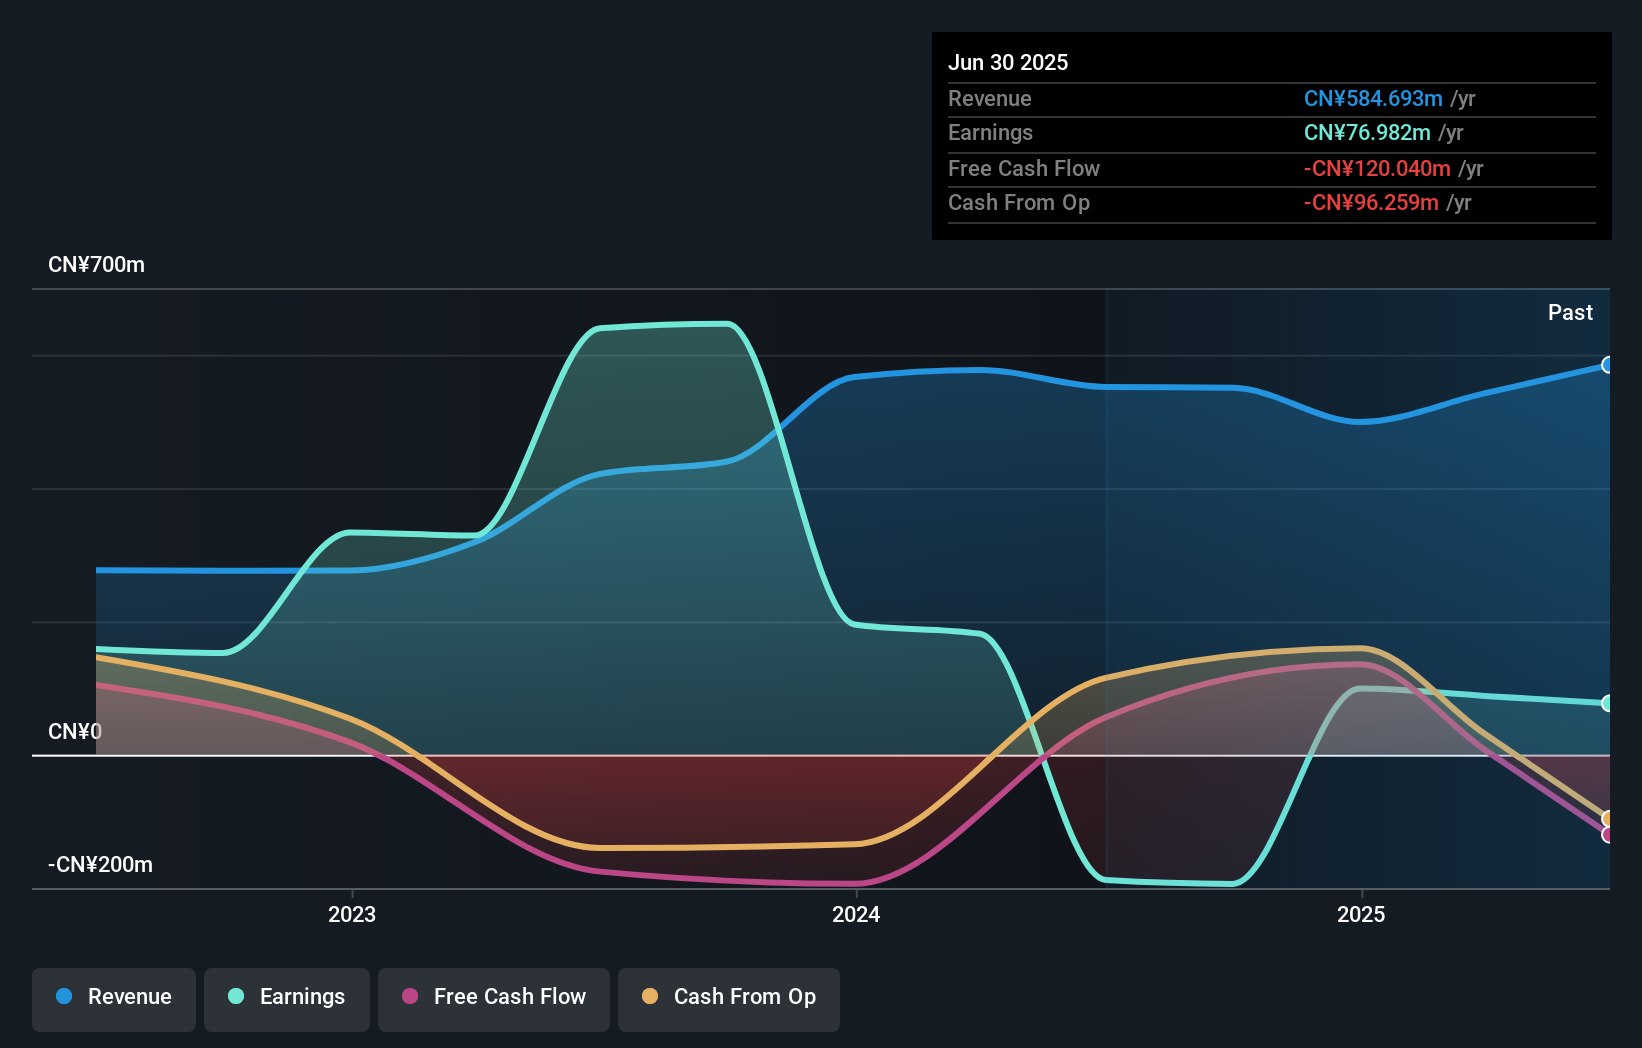Toggle the Free Cash Flow legend button
1642x1048 pixels.
(x=494, y=999)
